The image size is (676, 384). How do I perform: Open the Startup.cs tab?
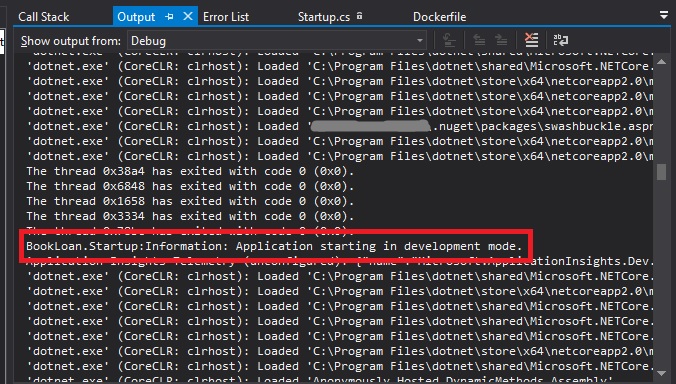click(324, 17)
